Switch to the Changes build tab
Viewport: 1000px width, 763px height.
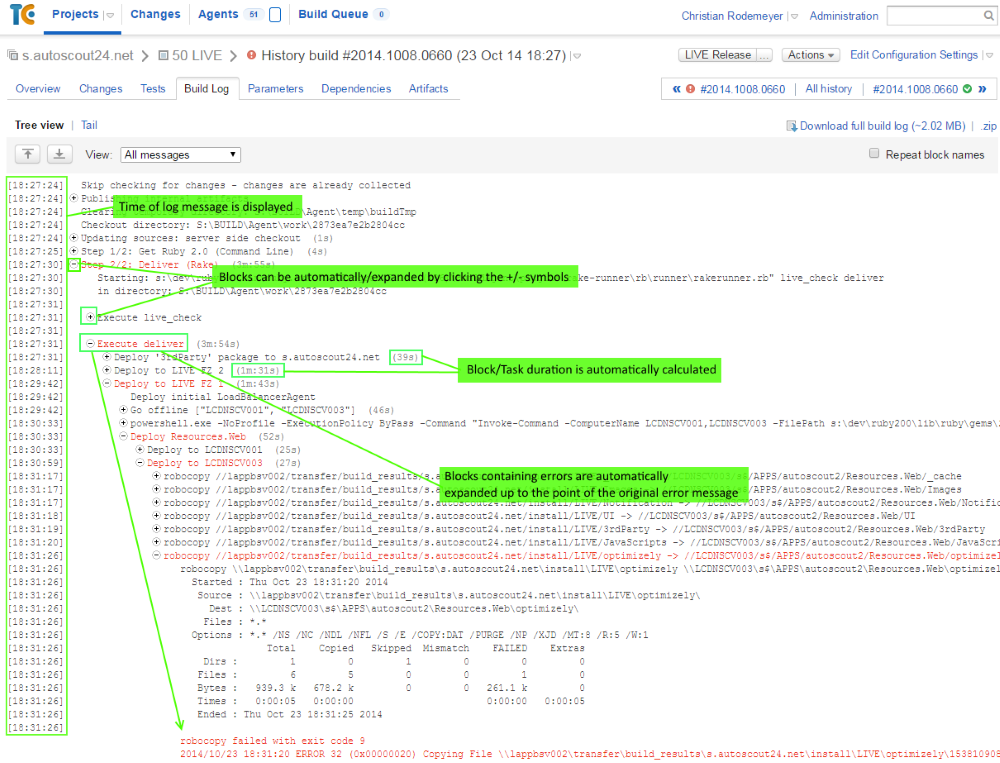coord(100,89)
